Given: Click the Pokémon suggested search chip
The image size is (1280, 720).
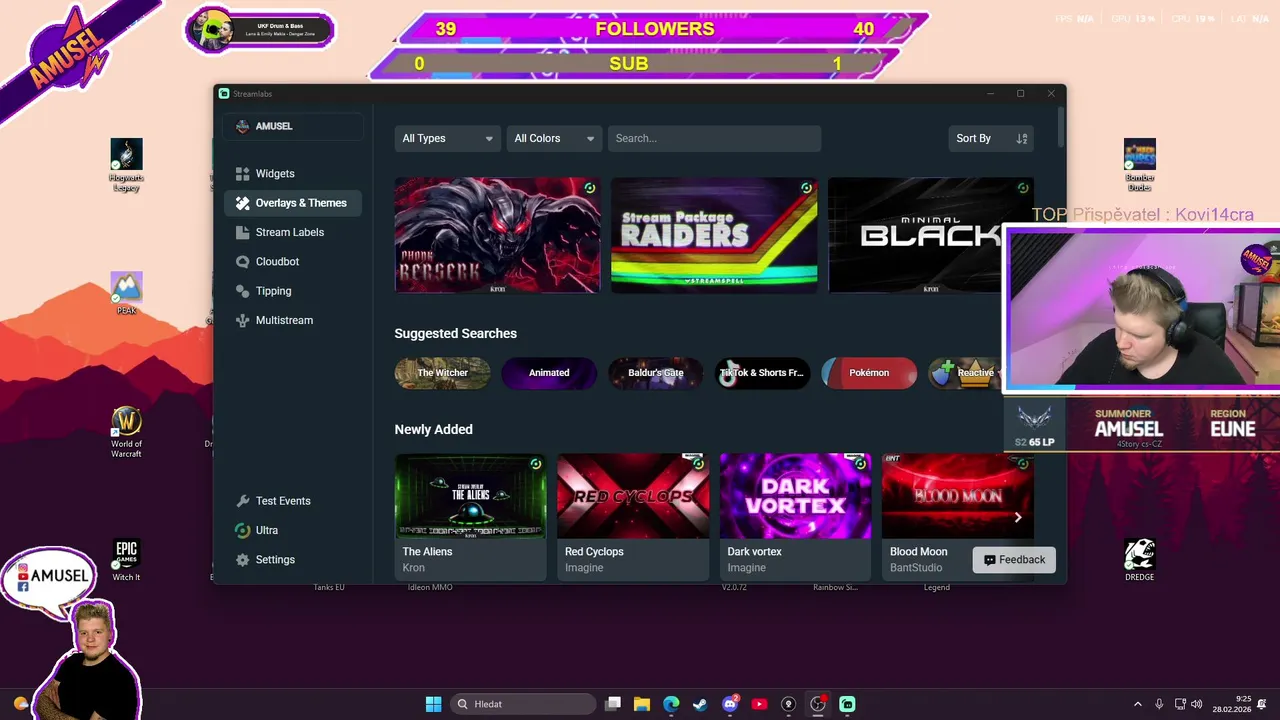Looking at the screenshot, I should pos(869,373).
